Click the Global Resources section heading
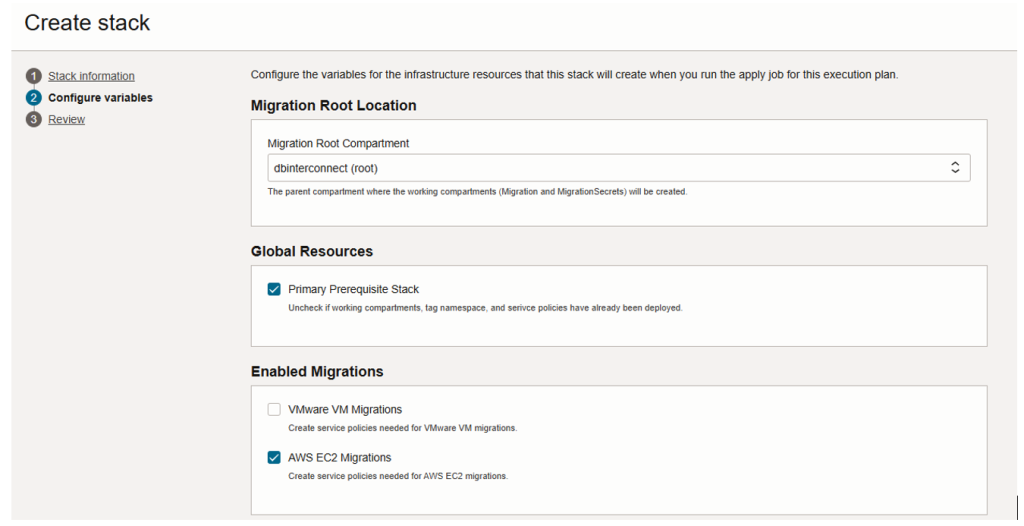1024x526 pixels. coord(311,251)
